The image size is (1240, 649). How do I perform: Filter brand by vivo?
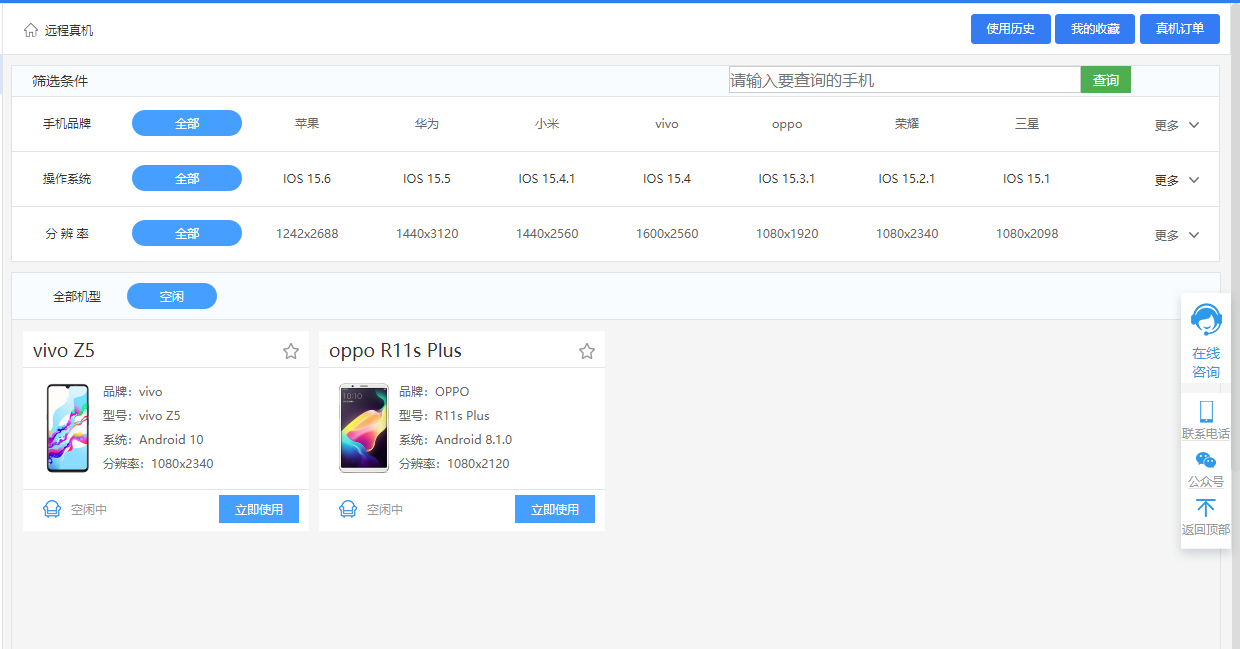pyautogui.click(x=667, y=124)
